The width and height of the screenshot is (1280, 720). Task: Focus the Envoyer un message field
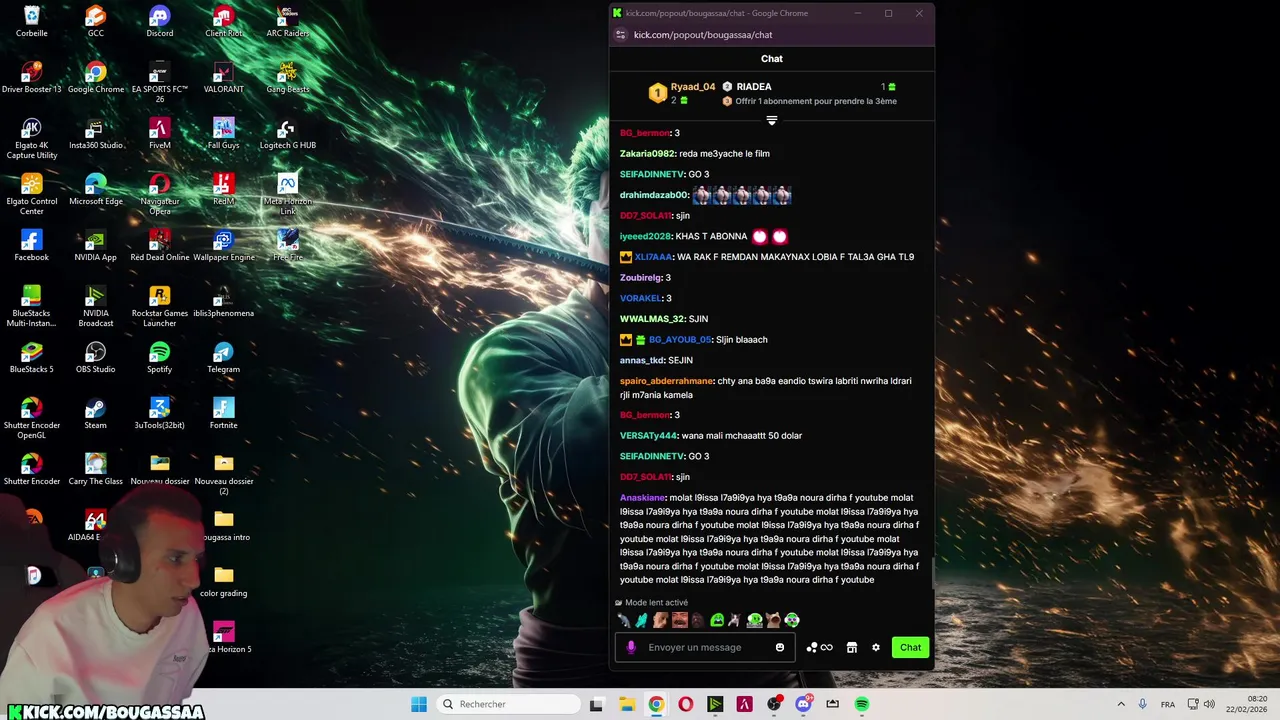point(705,648)
